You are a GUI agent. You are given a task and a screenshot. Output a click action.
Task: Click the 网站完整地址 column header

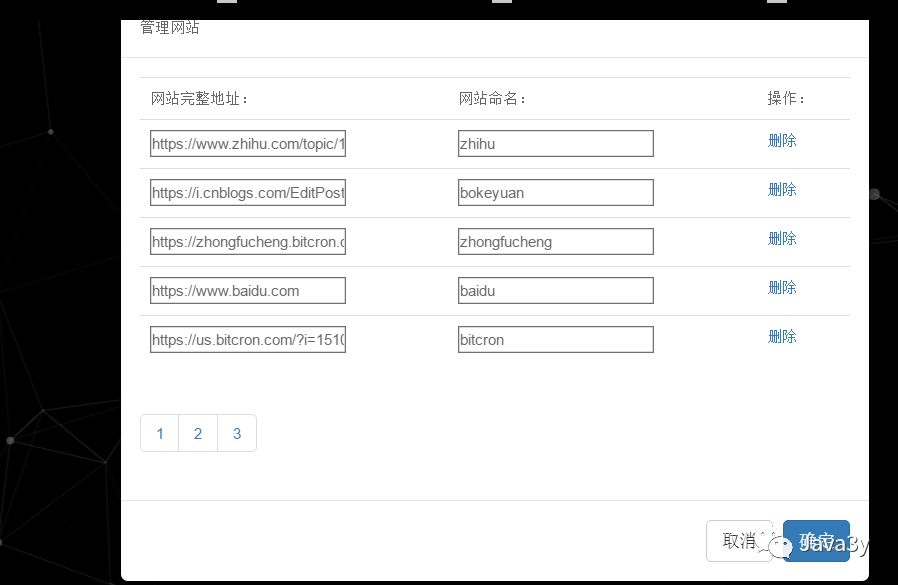click(199, 99)
